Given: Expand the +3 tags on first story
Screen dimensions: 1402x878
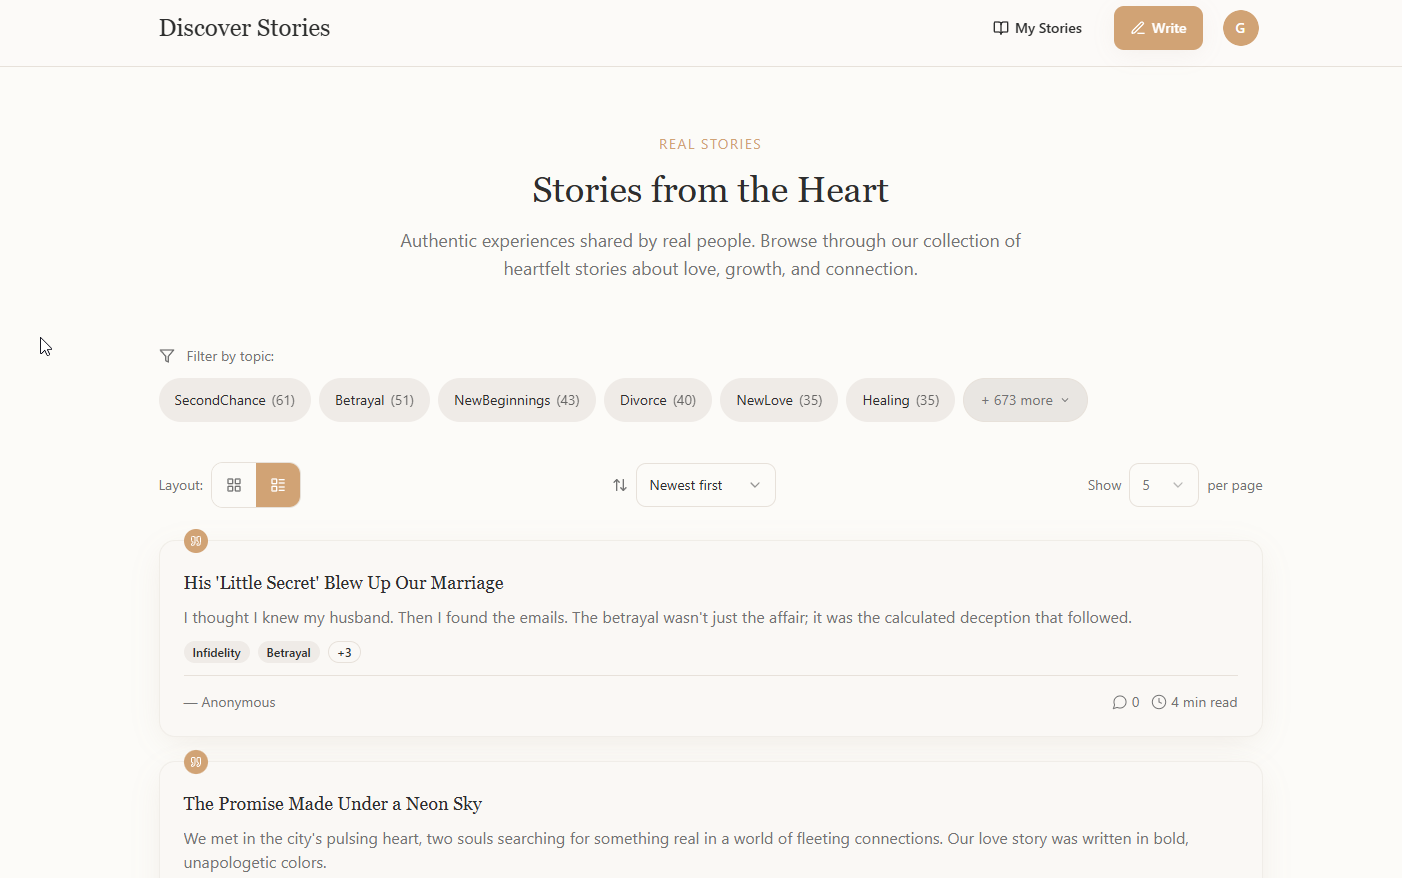Looking at the screenshot, I should coord(344,653).
